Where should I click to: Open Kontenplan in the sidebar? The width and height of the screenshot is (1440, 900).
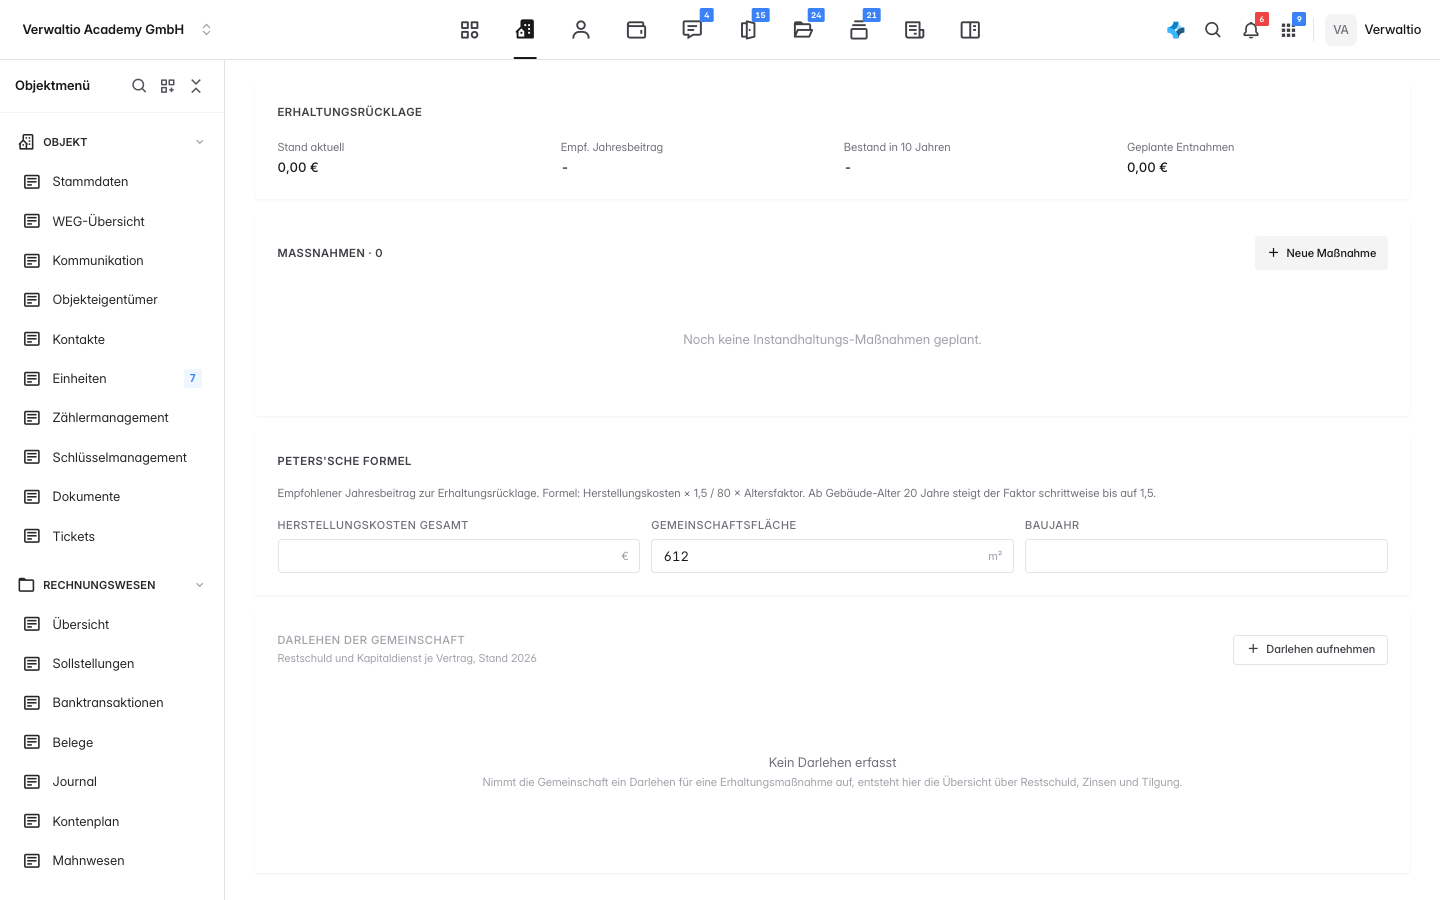tap(112, 821)
